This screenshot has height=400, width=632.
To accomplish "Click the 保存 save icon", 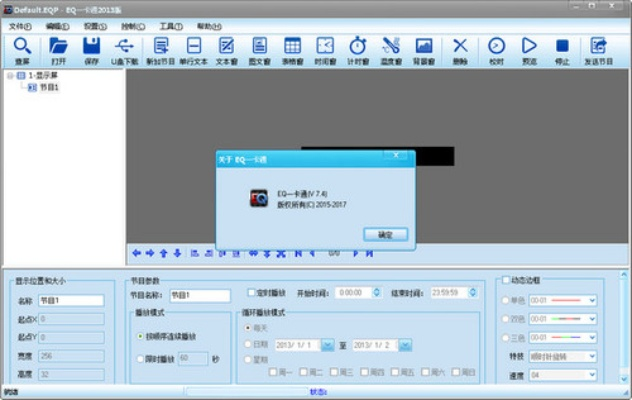I will tap(91, 50).
